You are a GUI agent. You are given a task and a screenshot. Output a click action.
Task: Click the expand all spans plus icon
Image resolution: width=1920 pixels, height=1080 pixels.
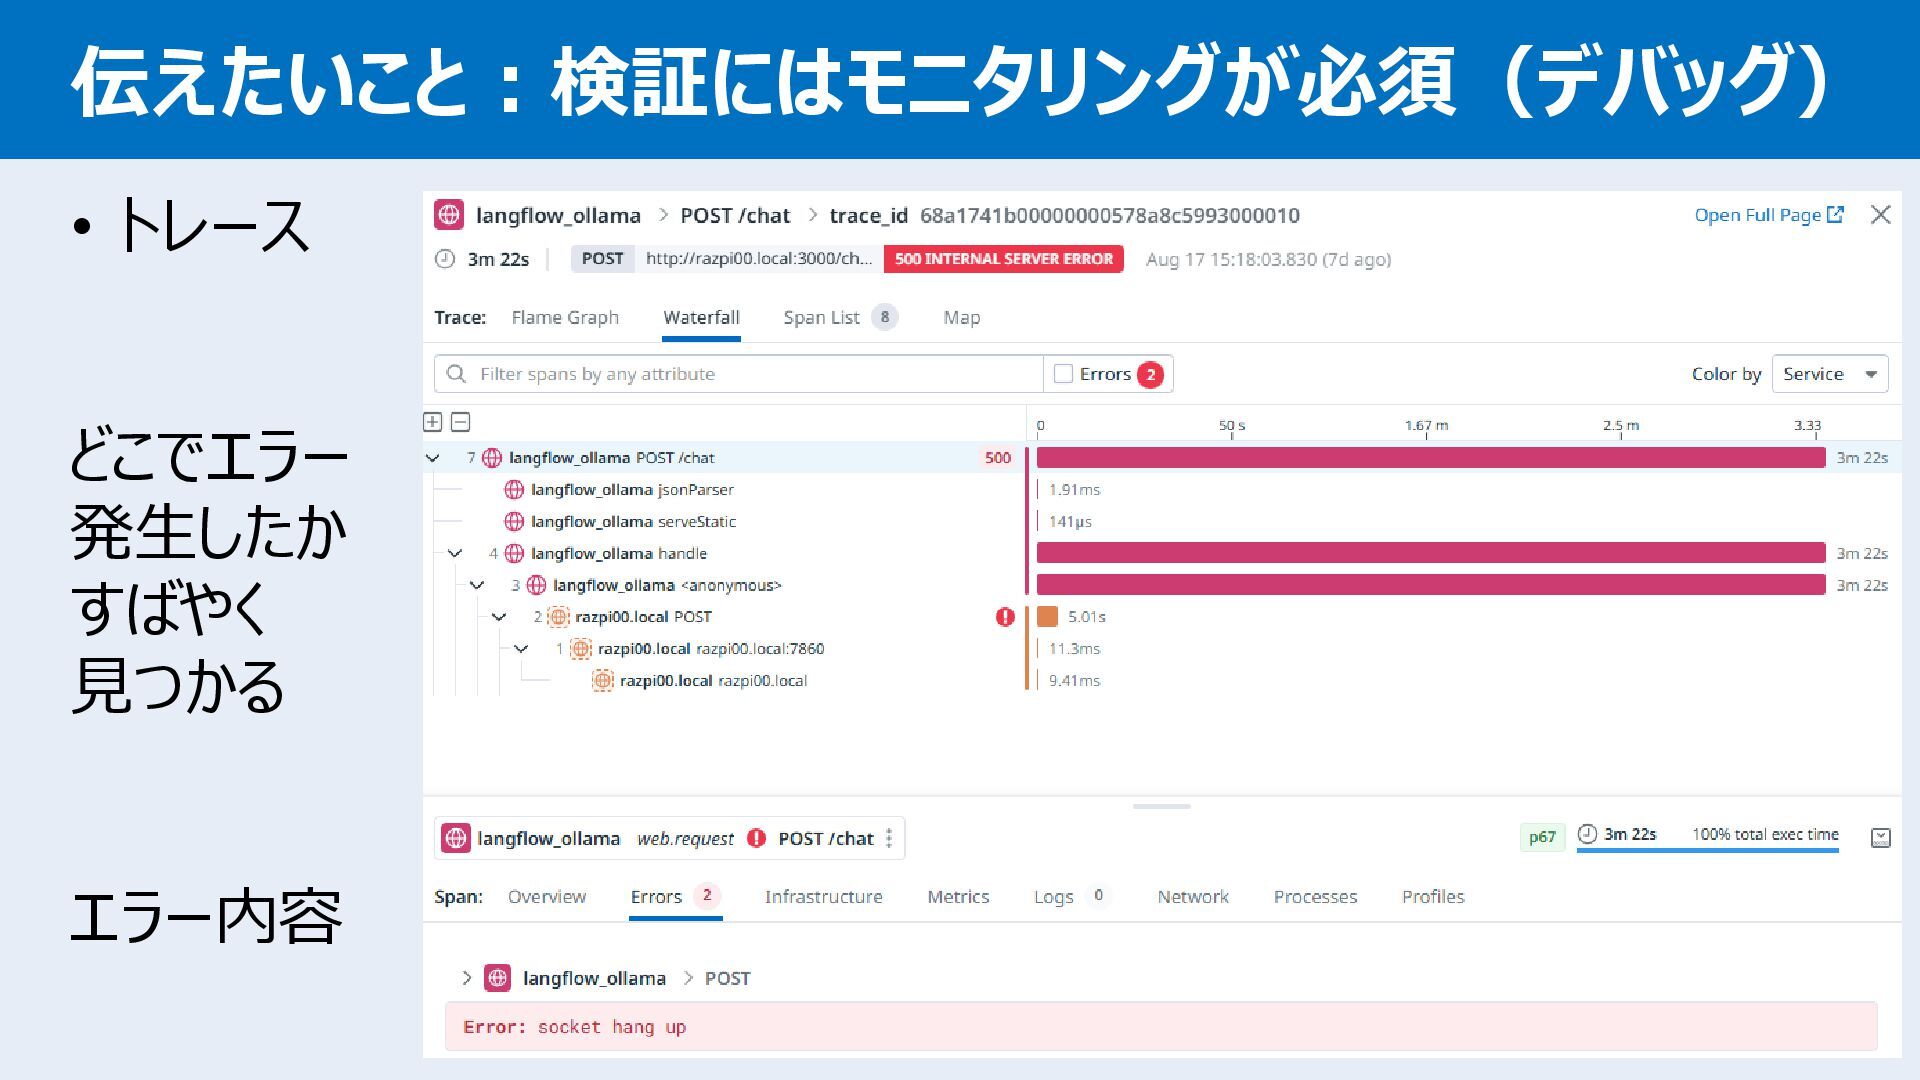coord(432,422)
